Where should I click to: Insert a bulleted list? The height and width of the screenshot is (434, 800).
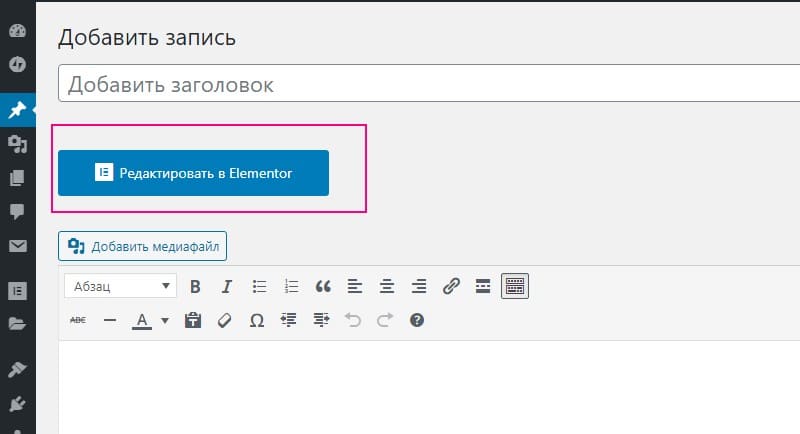pyautogui.click(x=259, y=287)
